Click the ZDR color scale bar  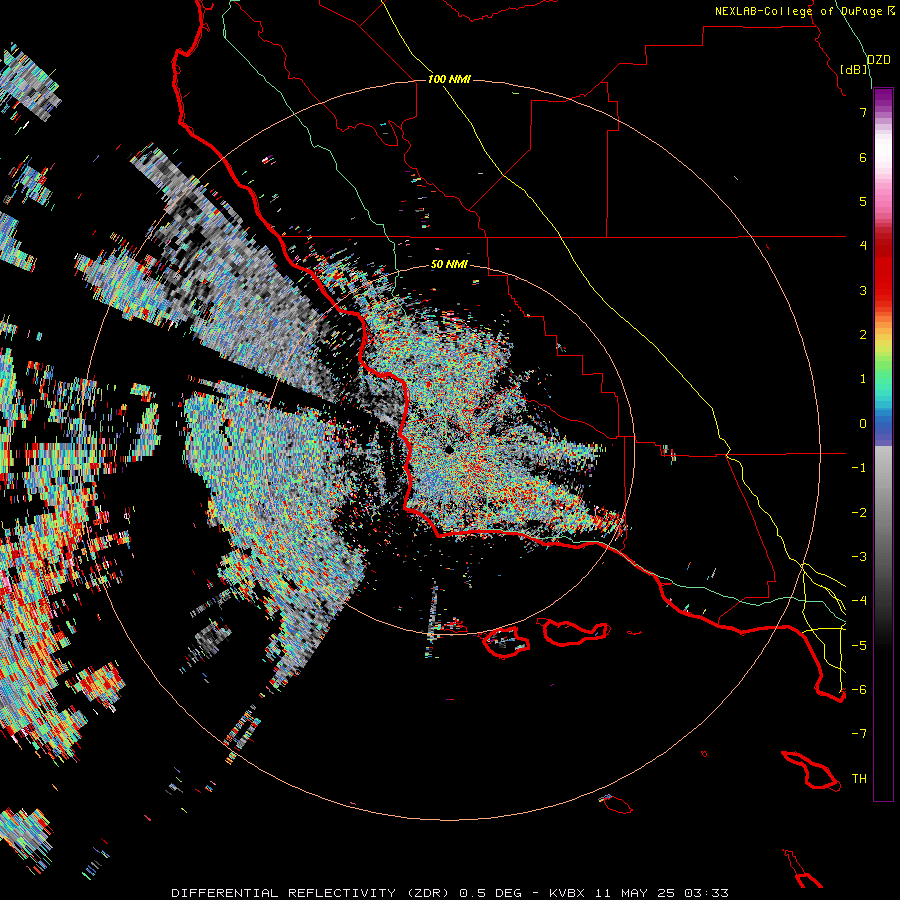883,444
